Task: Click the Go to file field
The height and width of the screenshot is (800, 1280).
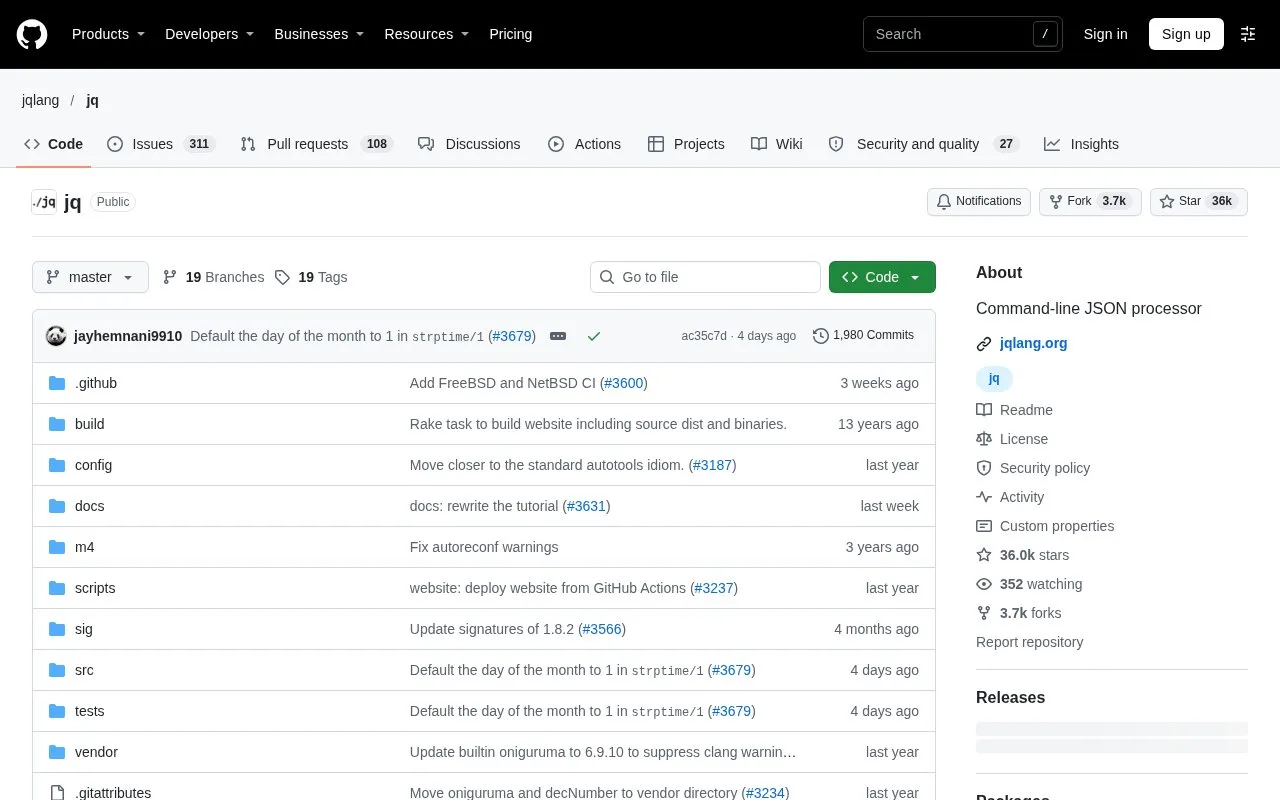Action: (x=705, y=277)
